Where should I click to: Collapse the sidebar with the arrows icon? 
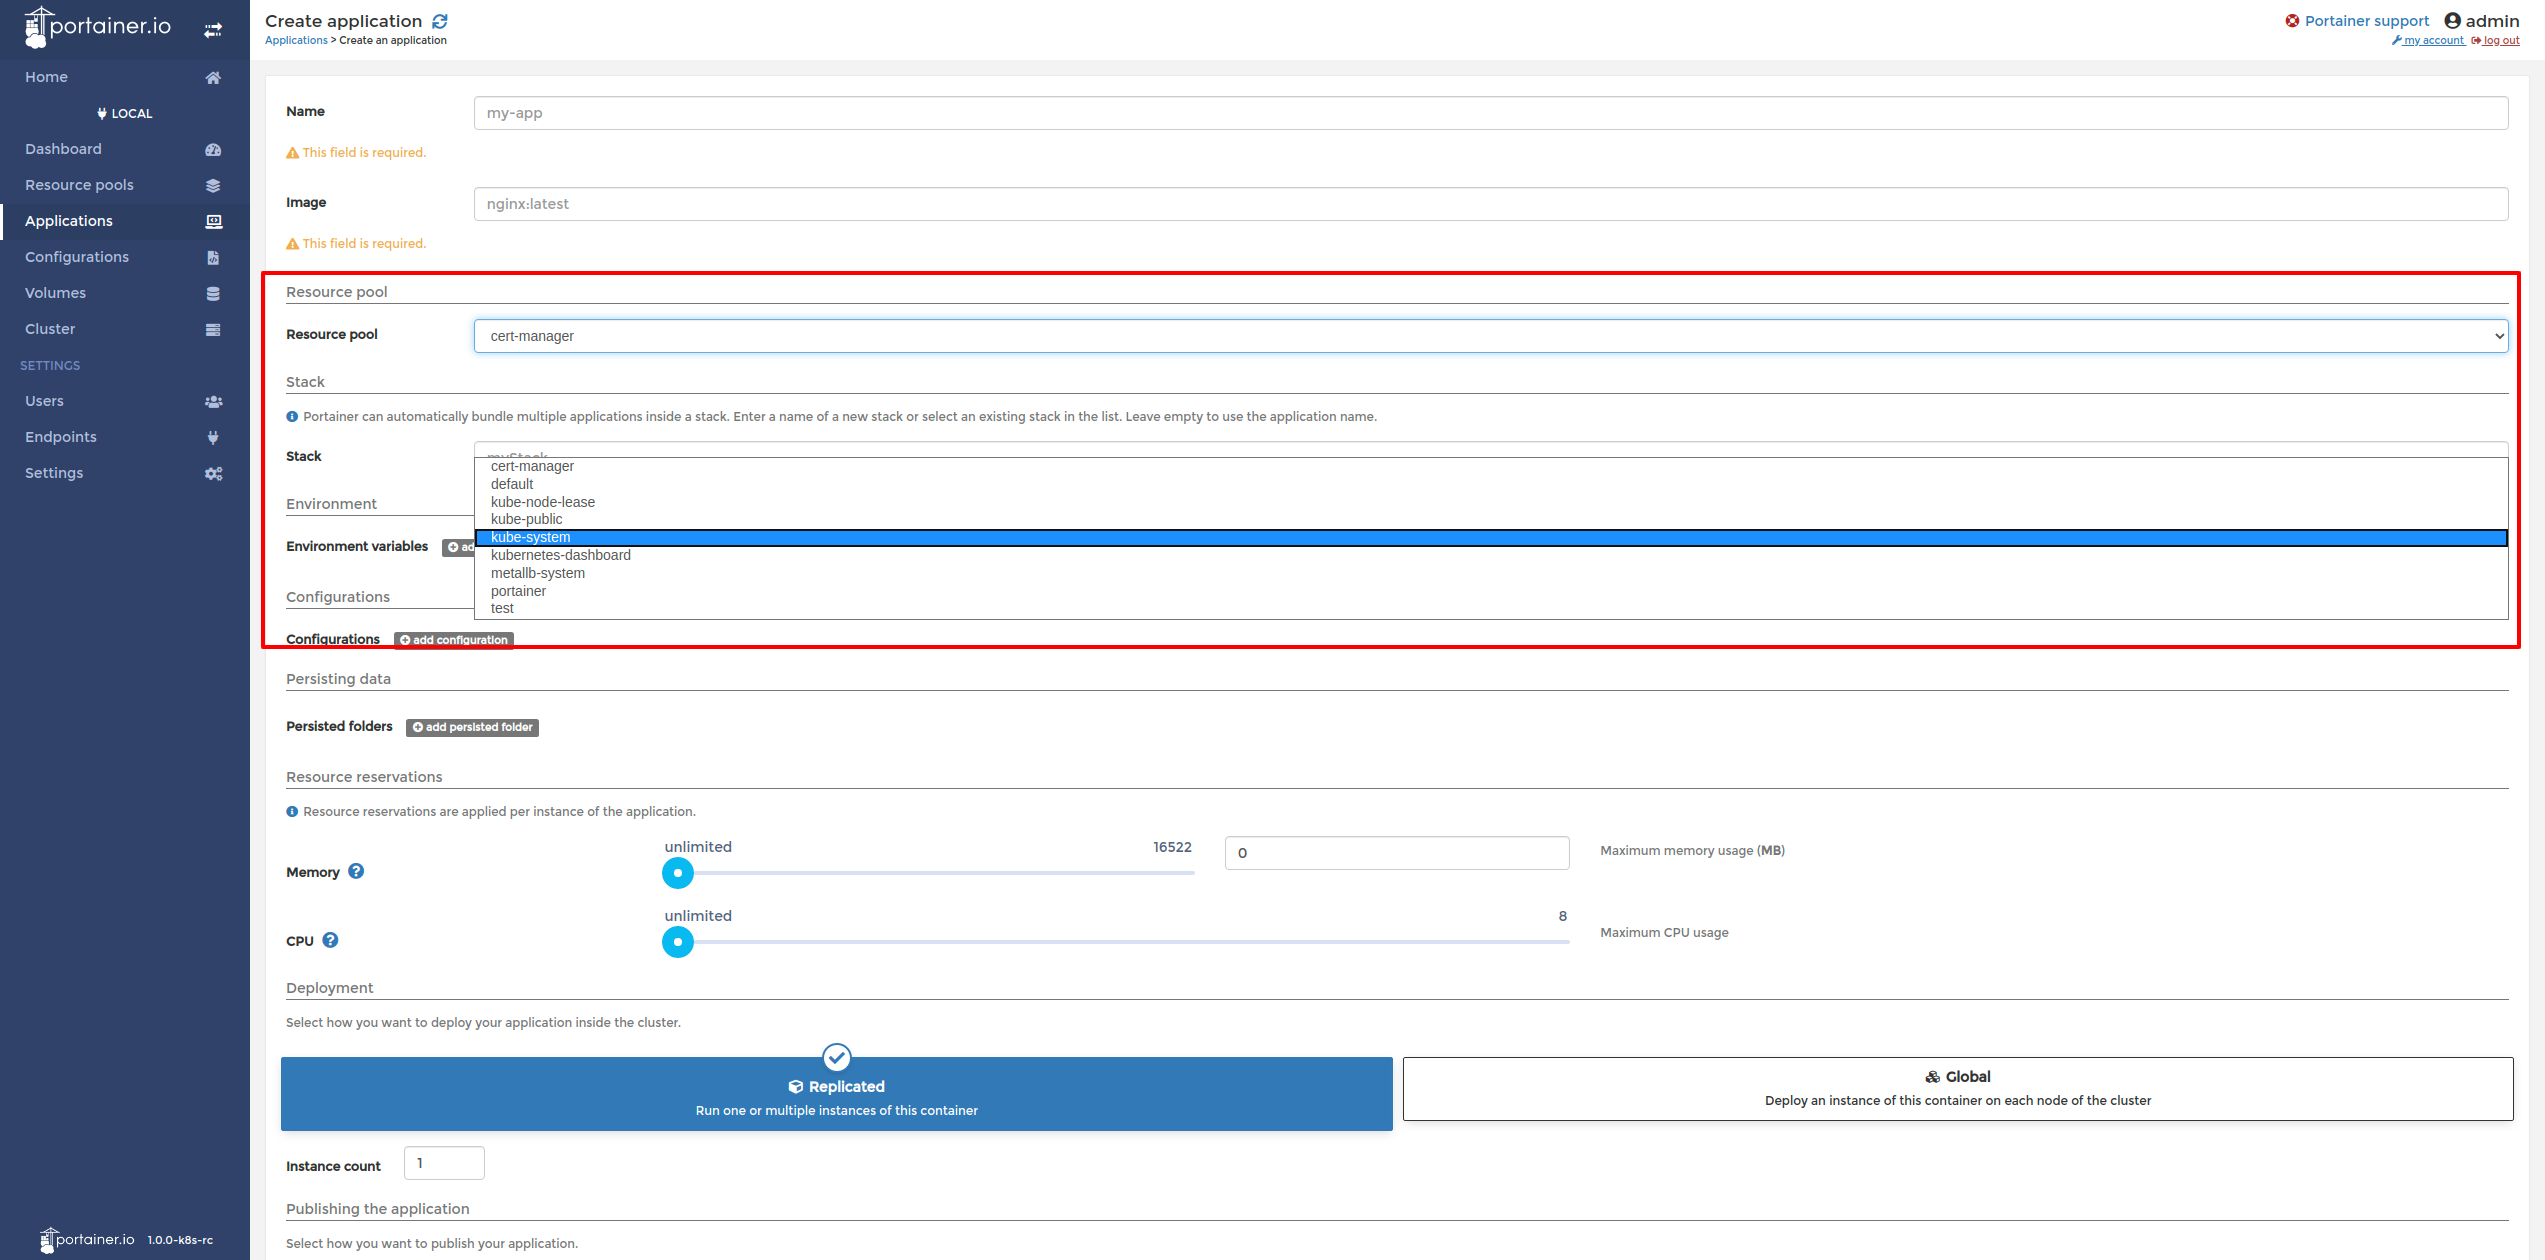point(213,29)
